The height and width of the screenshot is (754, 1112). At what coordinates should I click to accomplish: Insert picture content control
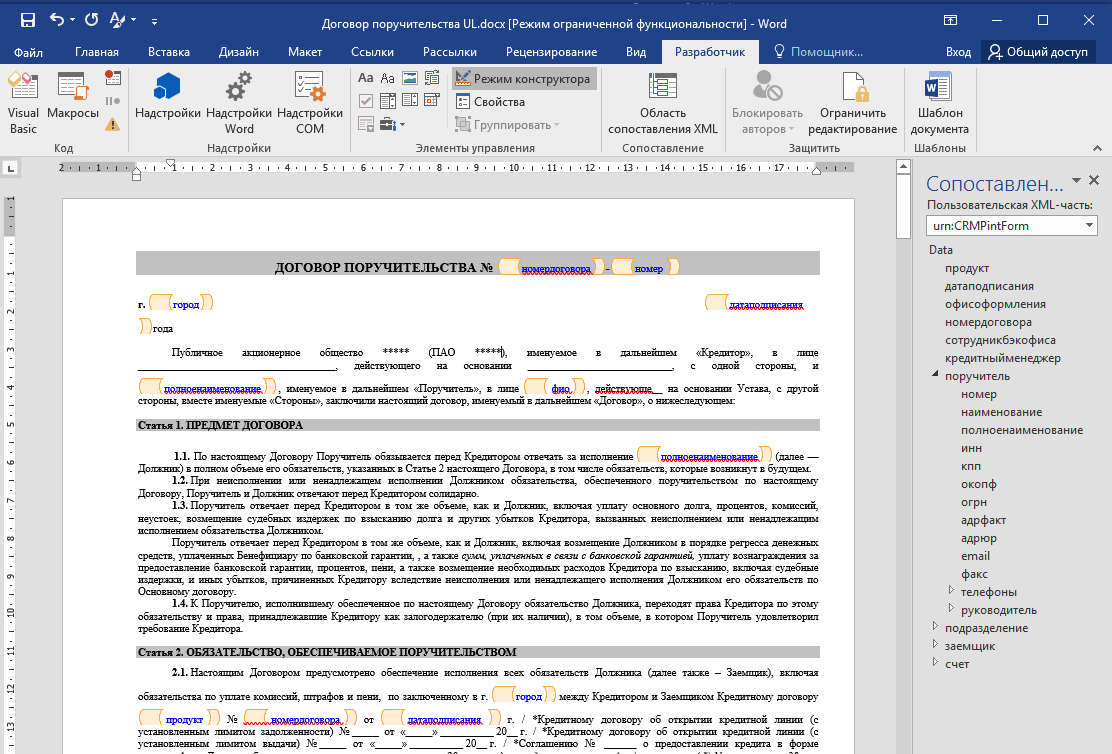410,78
